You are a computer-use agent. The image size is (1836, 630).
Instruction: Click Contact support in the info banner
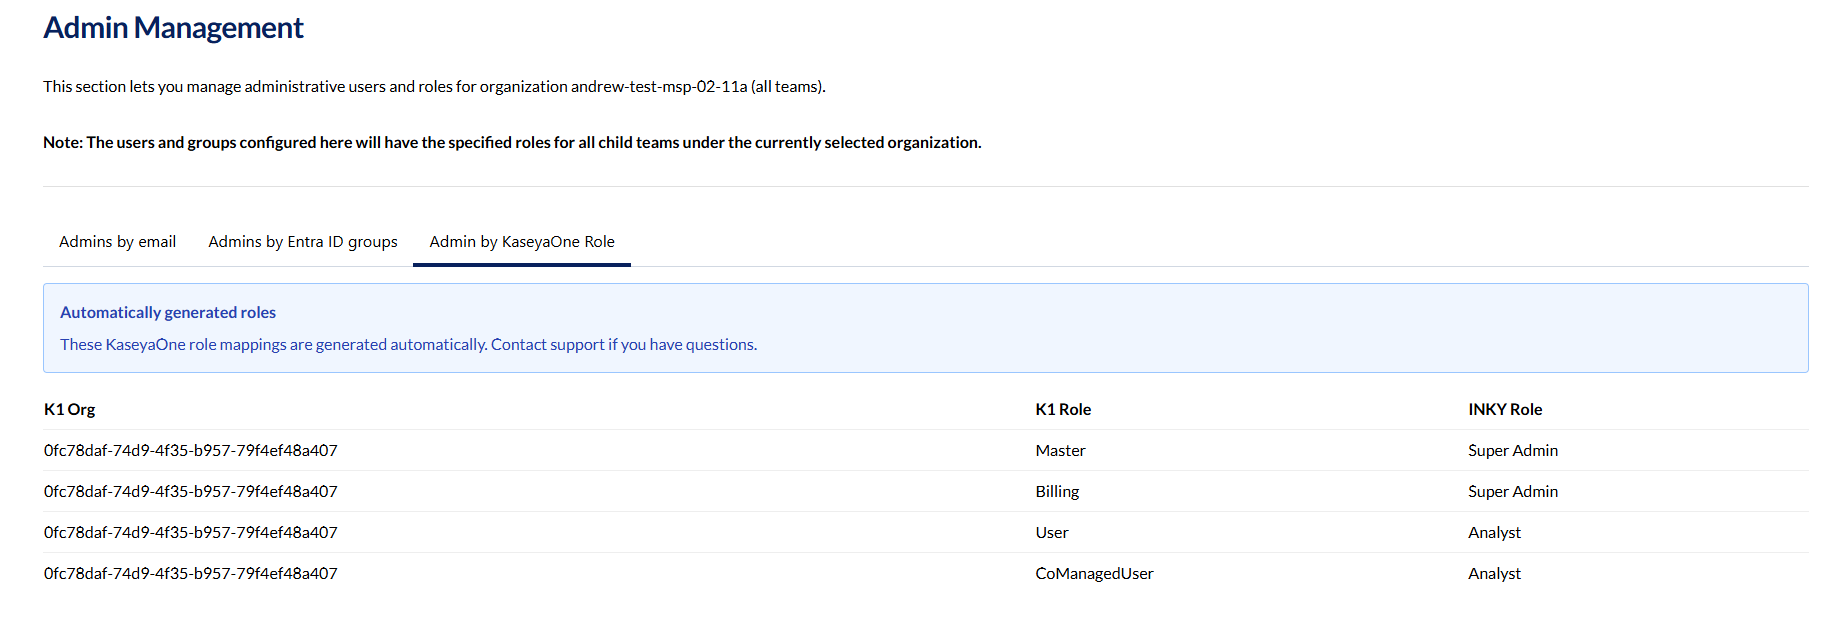click(x=547, y=345)
